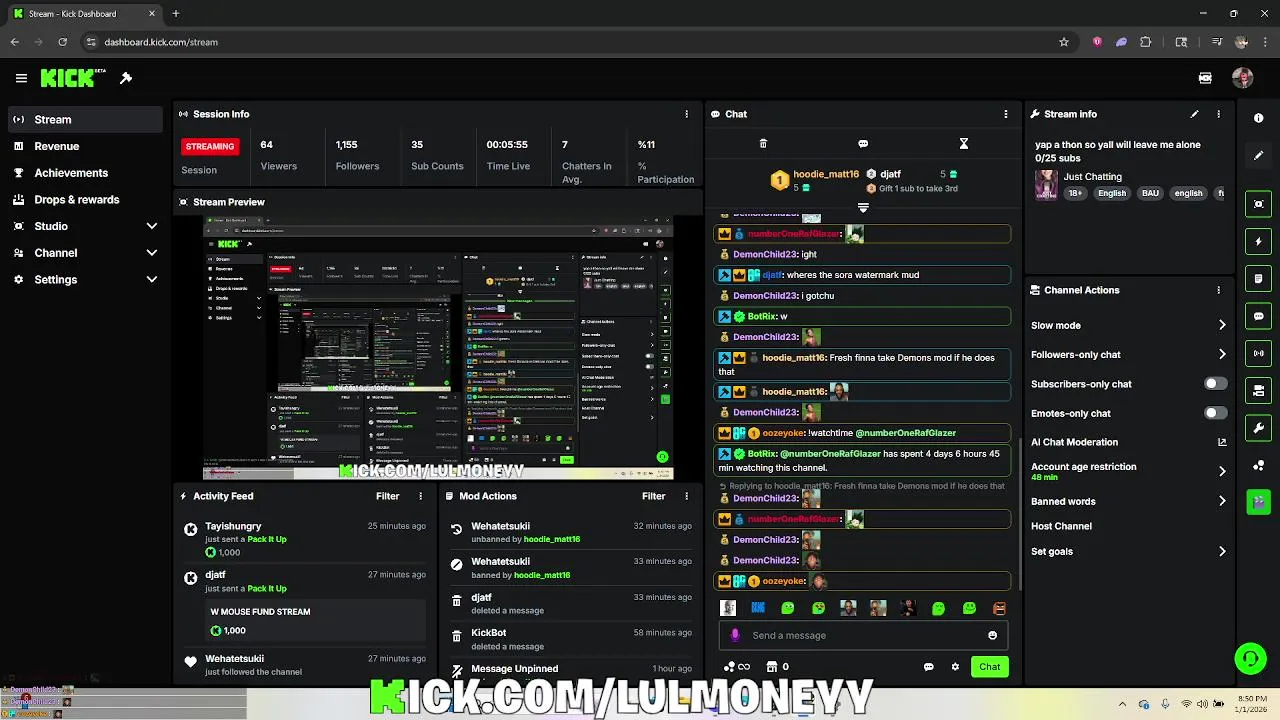Click the info icon in the right sidebar
Image resolution: width=1280 pixels, height=720 pixels.
coord(1259,118)
